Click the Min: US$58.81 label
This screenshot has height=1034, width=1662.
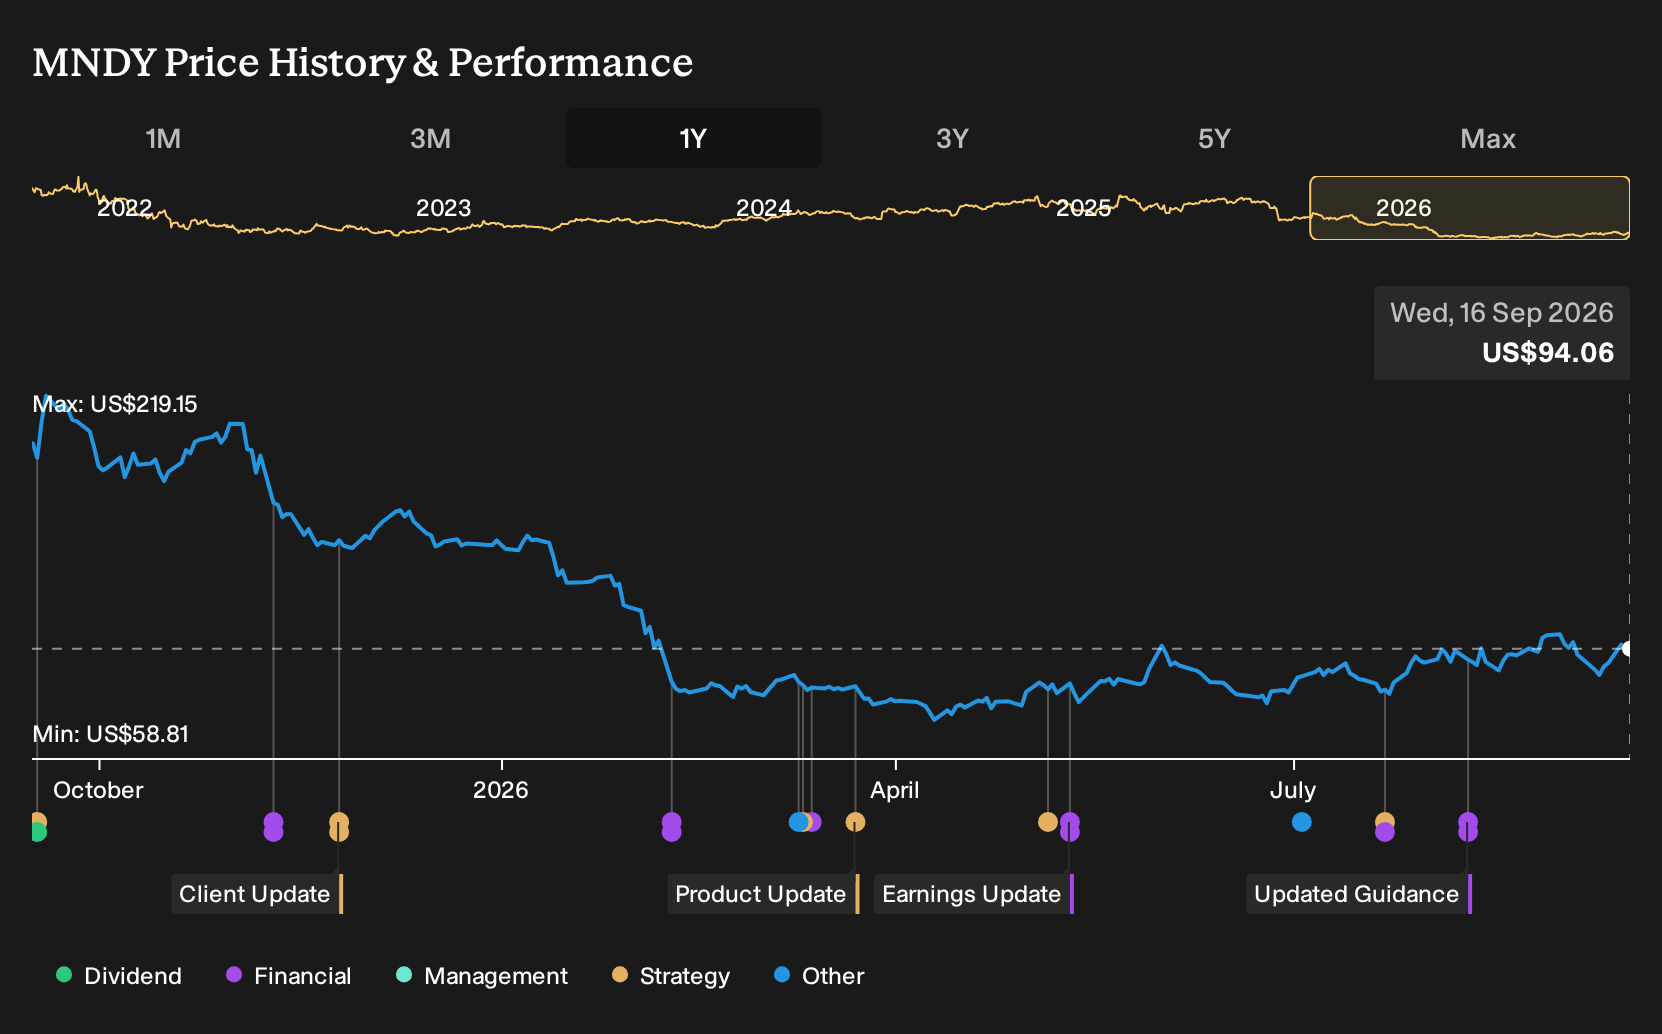(111, 734)
